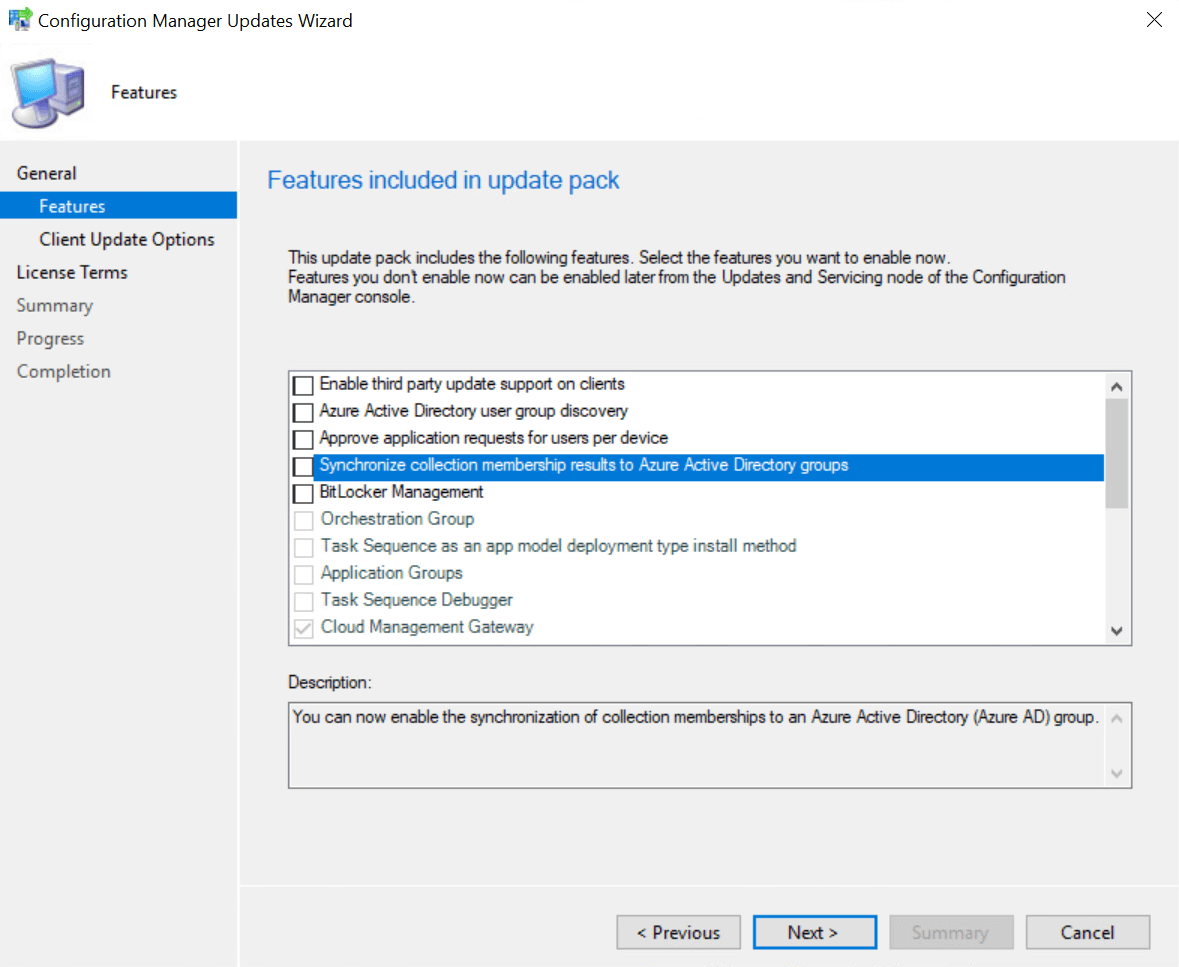Close the Configuration Manager Updates Wizard
The height and width of the screenshot is (967, 1179).
click(1154, 20)
